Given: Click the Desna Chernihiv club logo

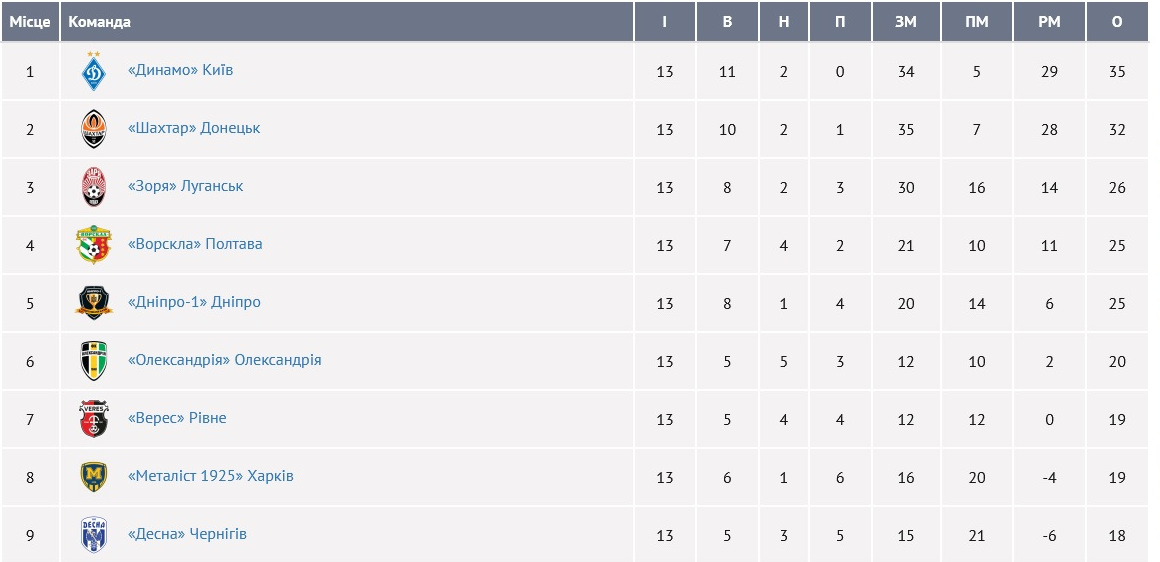Looking at the screenshot, I should pyautogui.click(x=94, y=535).
